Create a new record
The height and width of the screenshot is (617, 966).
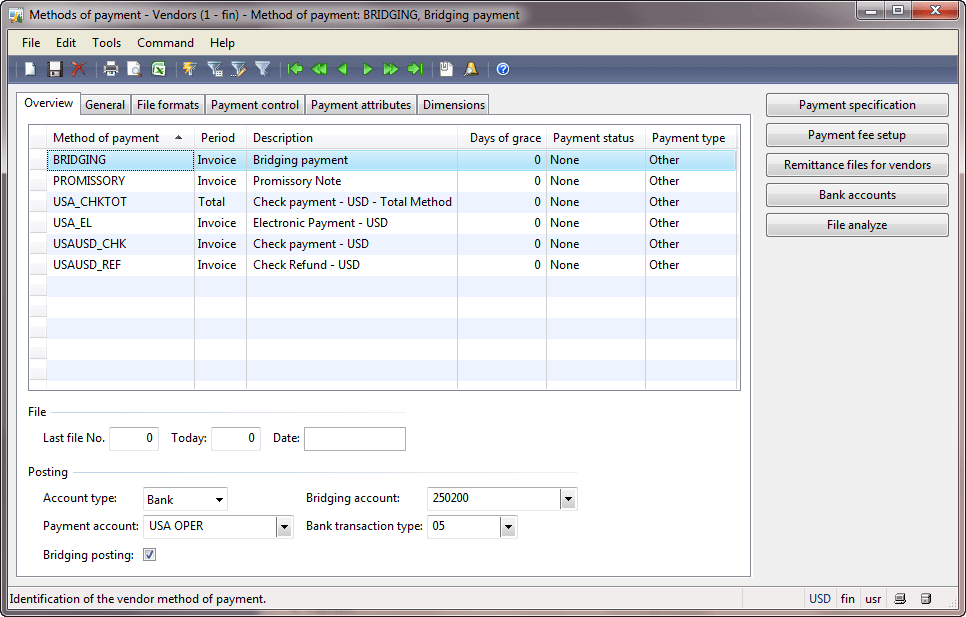point(29,69)
